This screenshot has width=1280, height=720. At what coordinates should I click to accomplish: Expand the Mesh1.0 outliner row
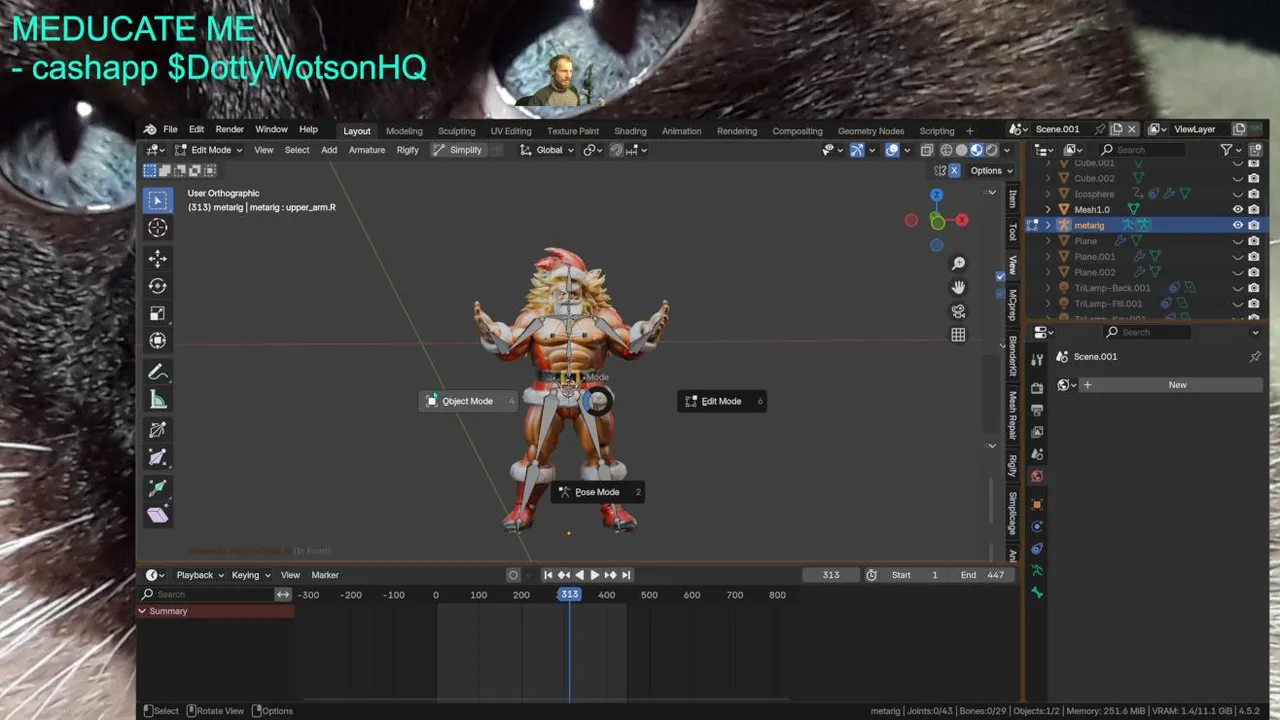pyautogui.click(x=1048, y=210)
